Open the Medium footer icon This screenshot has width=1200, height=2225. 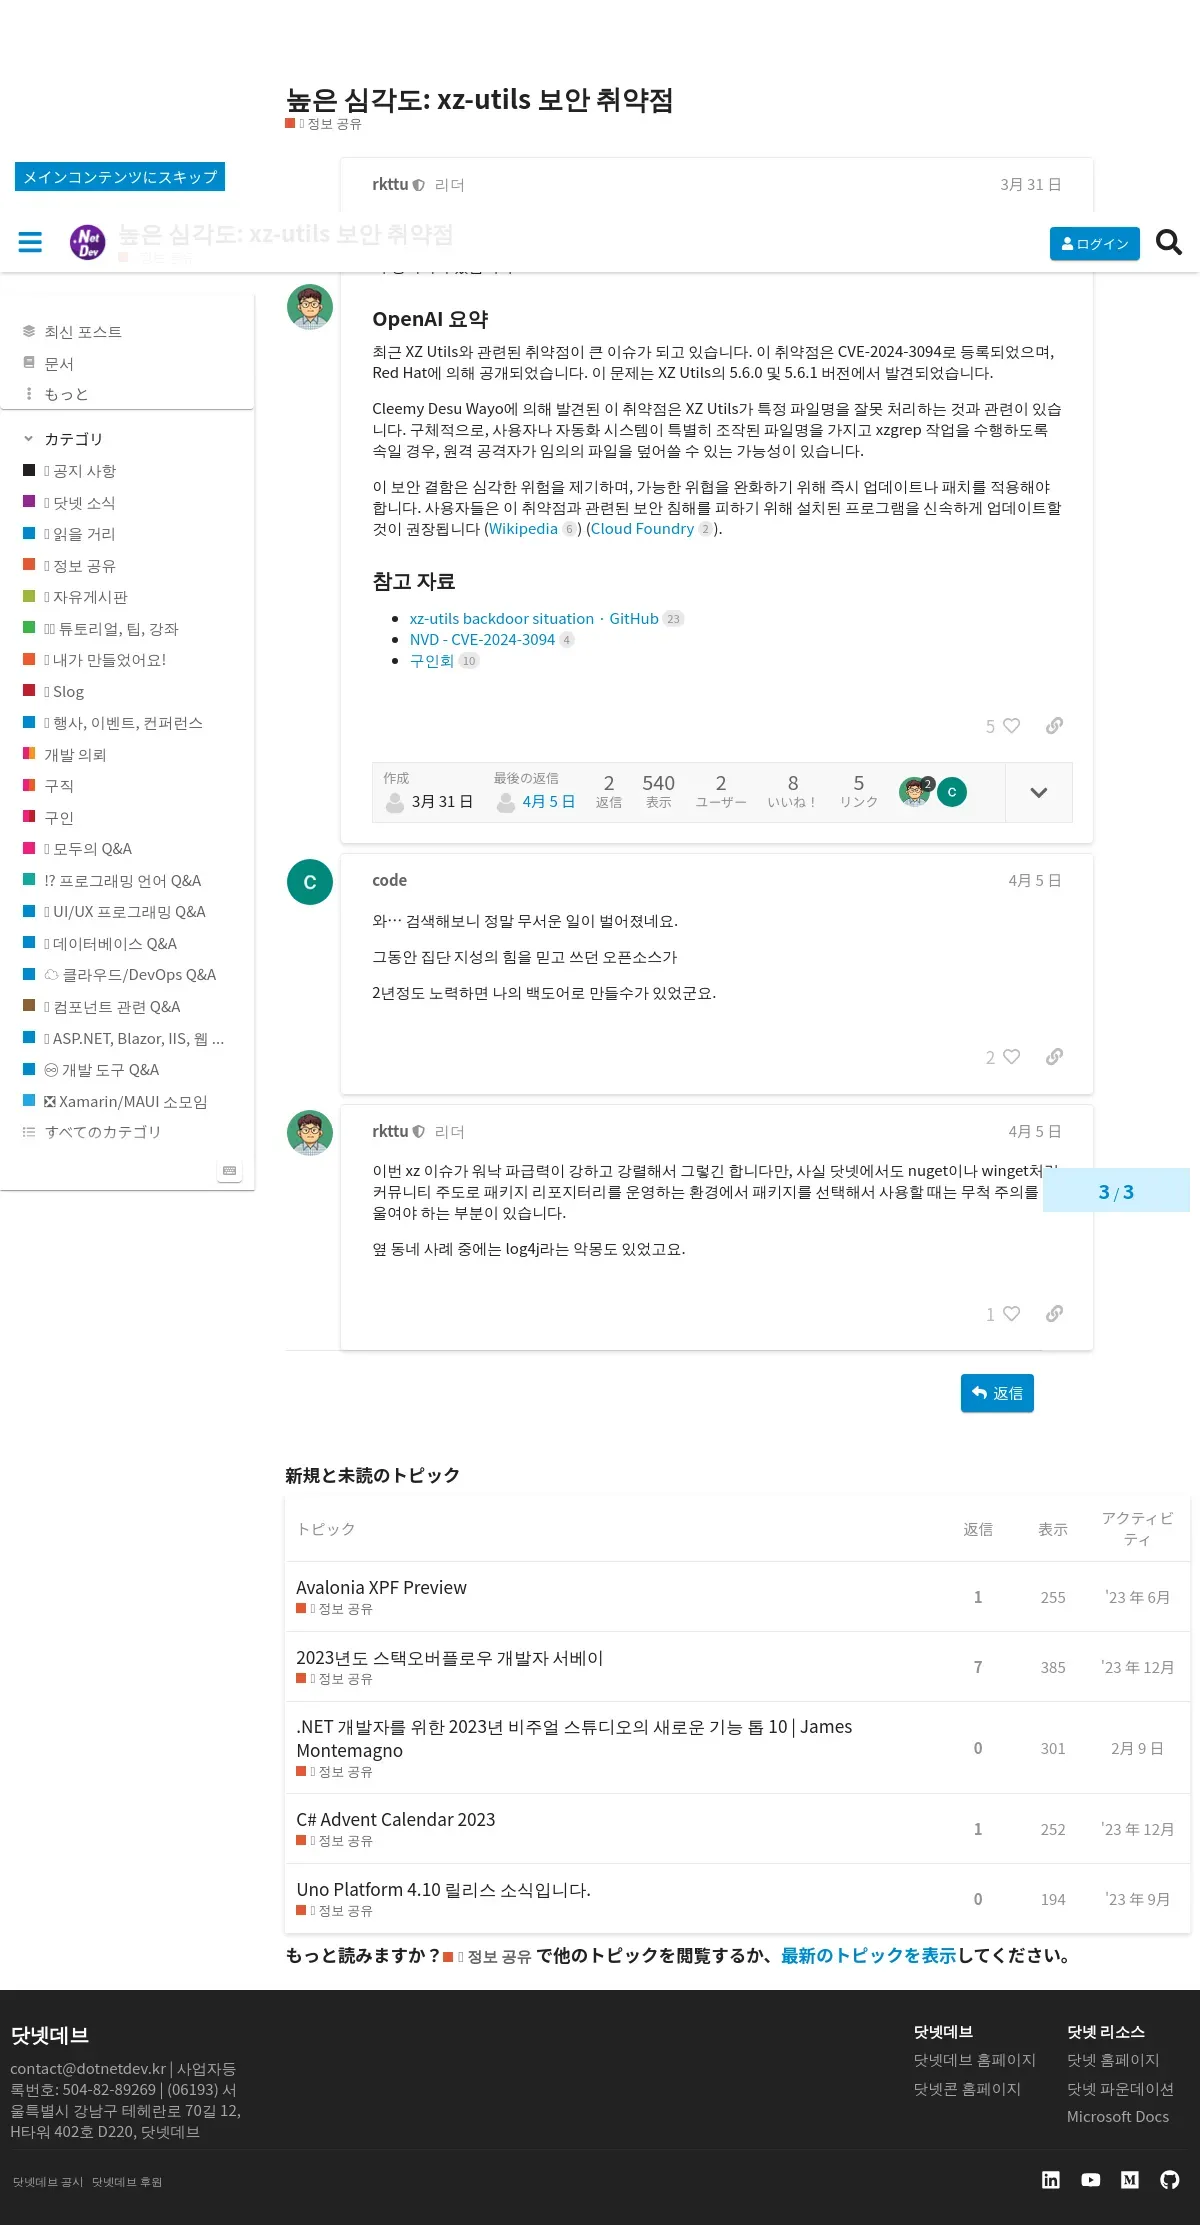point(1130,2180)
